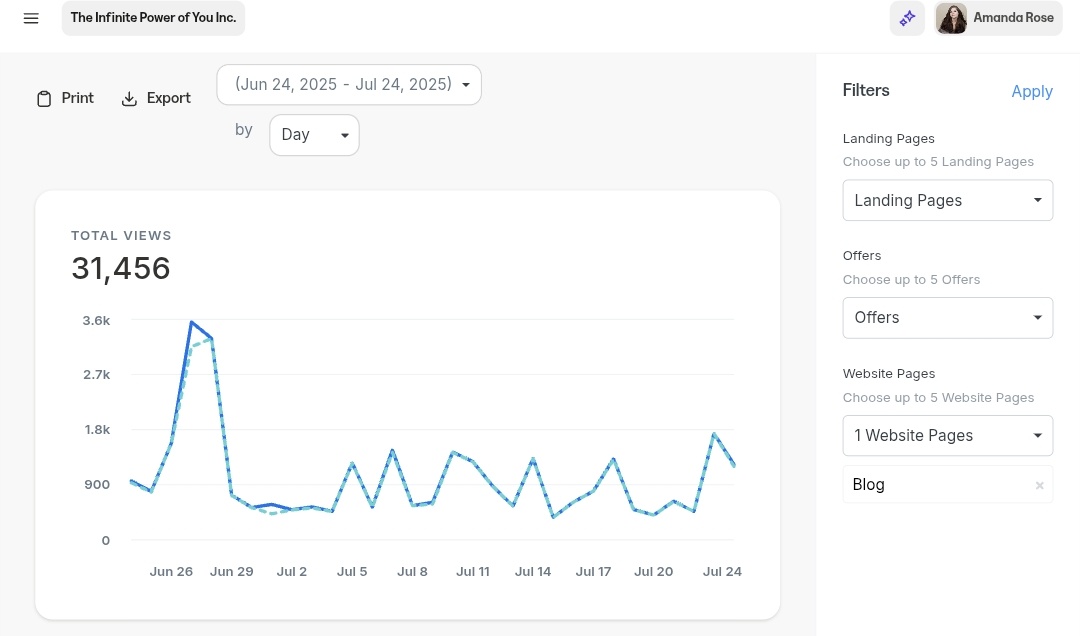Apply the selected filters
Image resolution: width=1080 pixels, height=636 pixels.
1032,91
